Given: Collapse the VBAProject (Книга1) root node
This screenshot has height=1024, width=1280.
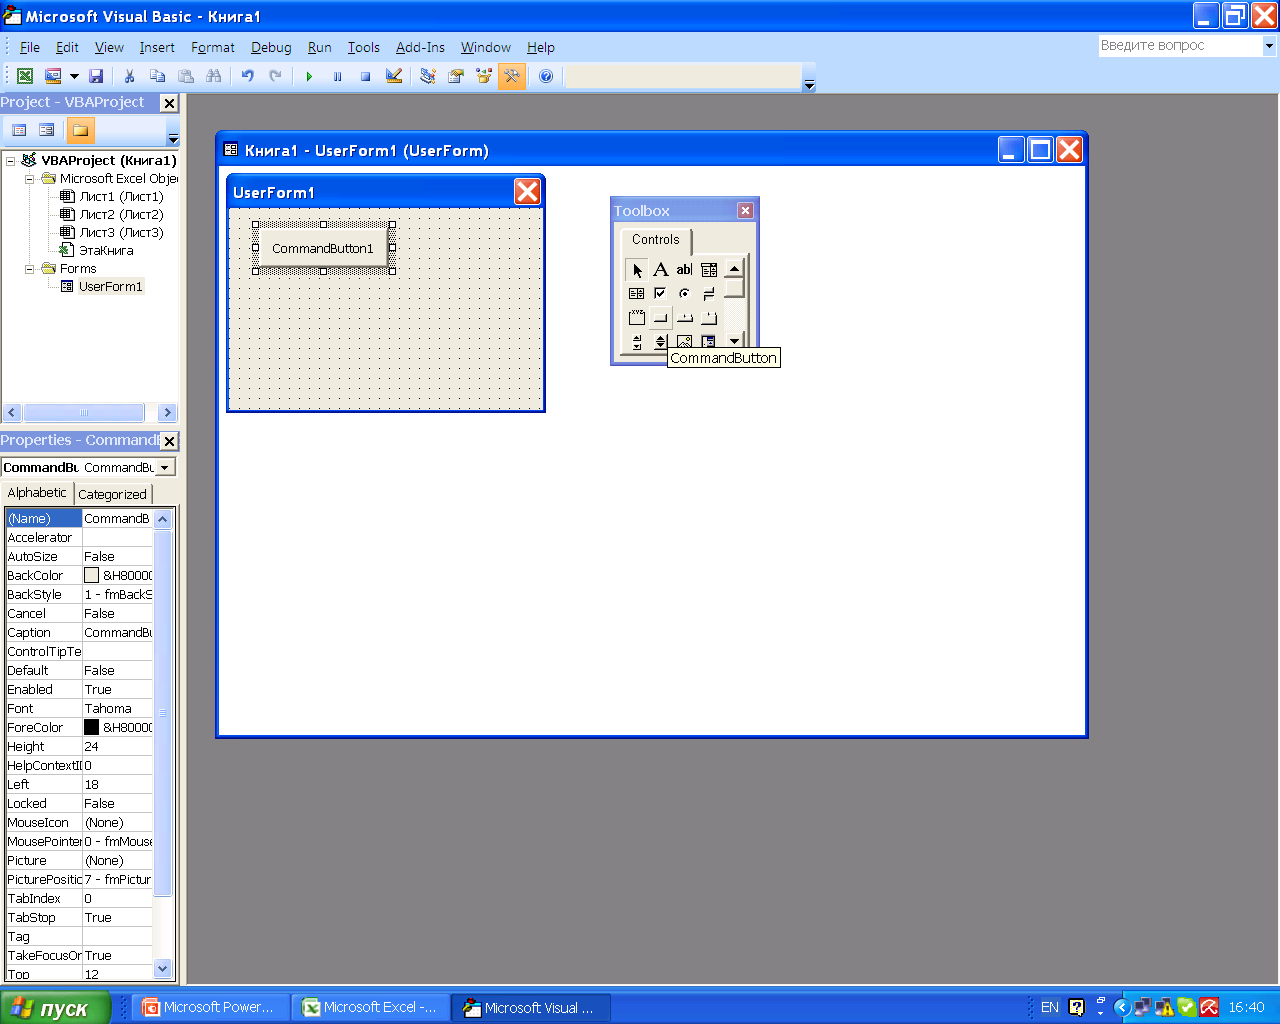Looking at the screenshot, I should tap(11, 160).
